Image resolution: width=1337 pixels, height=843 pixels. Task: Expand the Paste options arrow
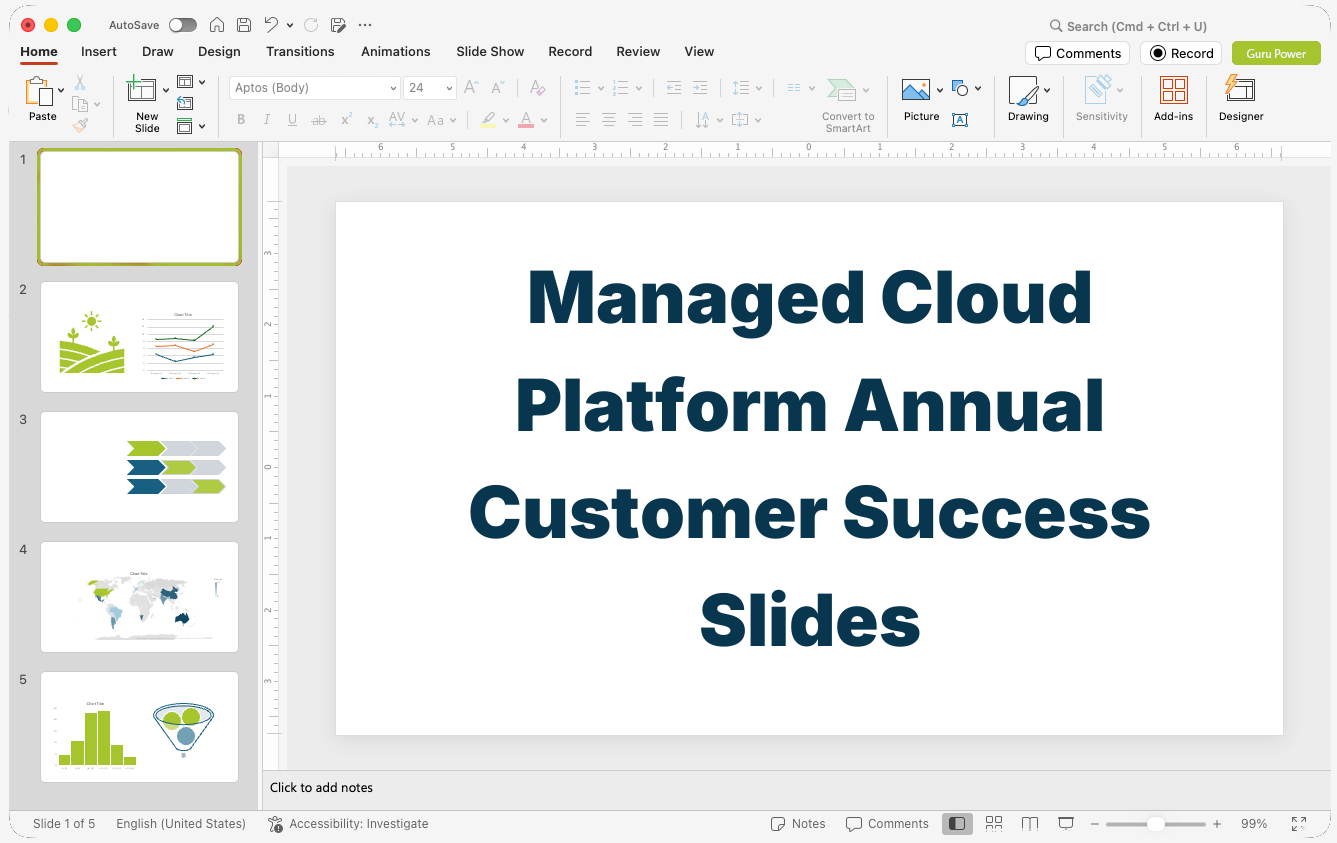tap(61, 90)
